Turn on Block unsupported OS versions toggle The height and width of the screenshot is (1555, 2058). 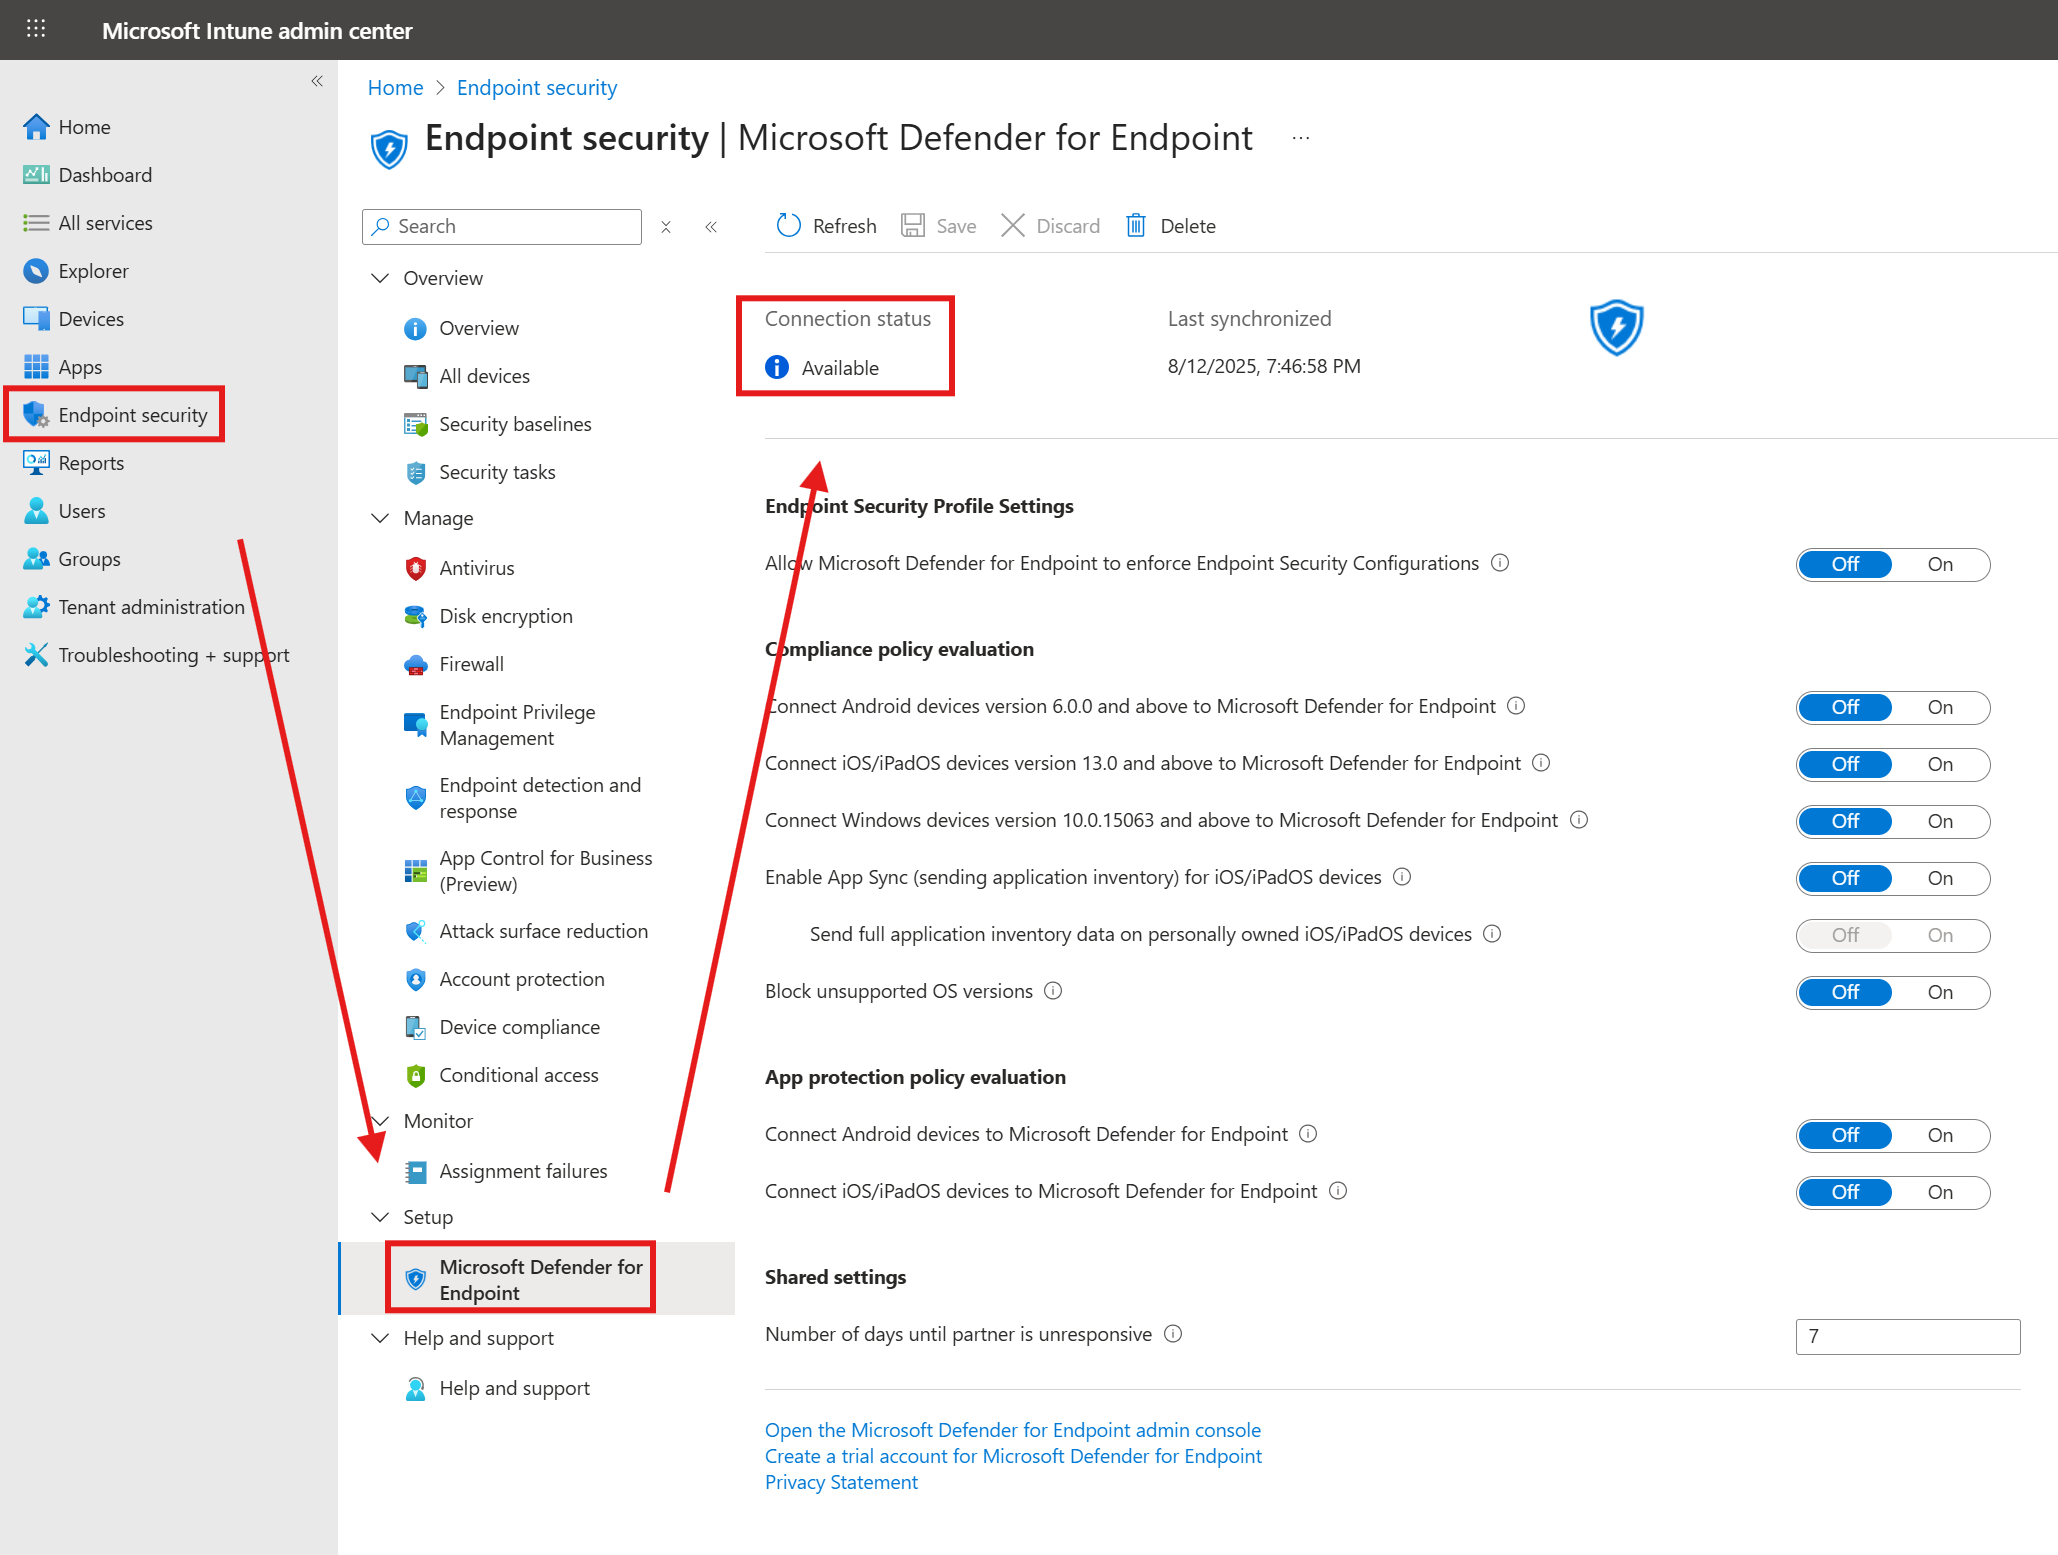(x=1940, y=992)
